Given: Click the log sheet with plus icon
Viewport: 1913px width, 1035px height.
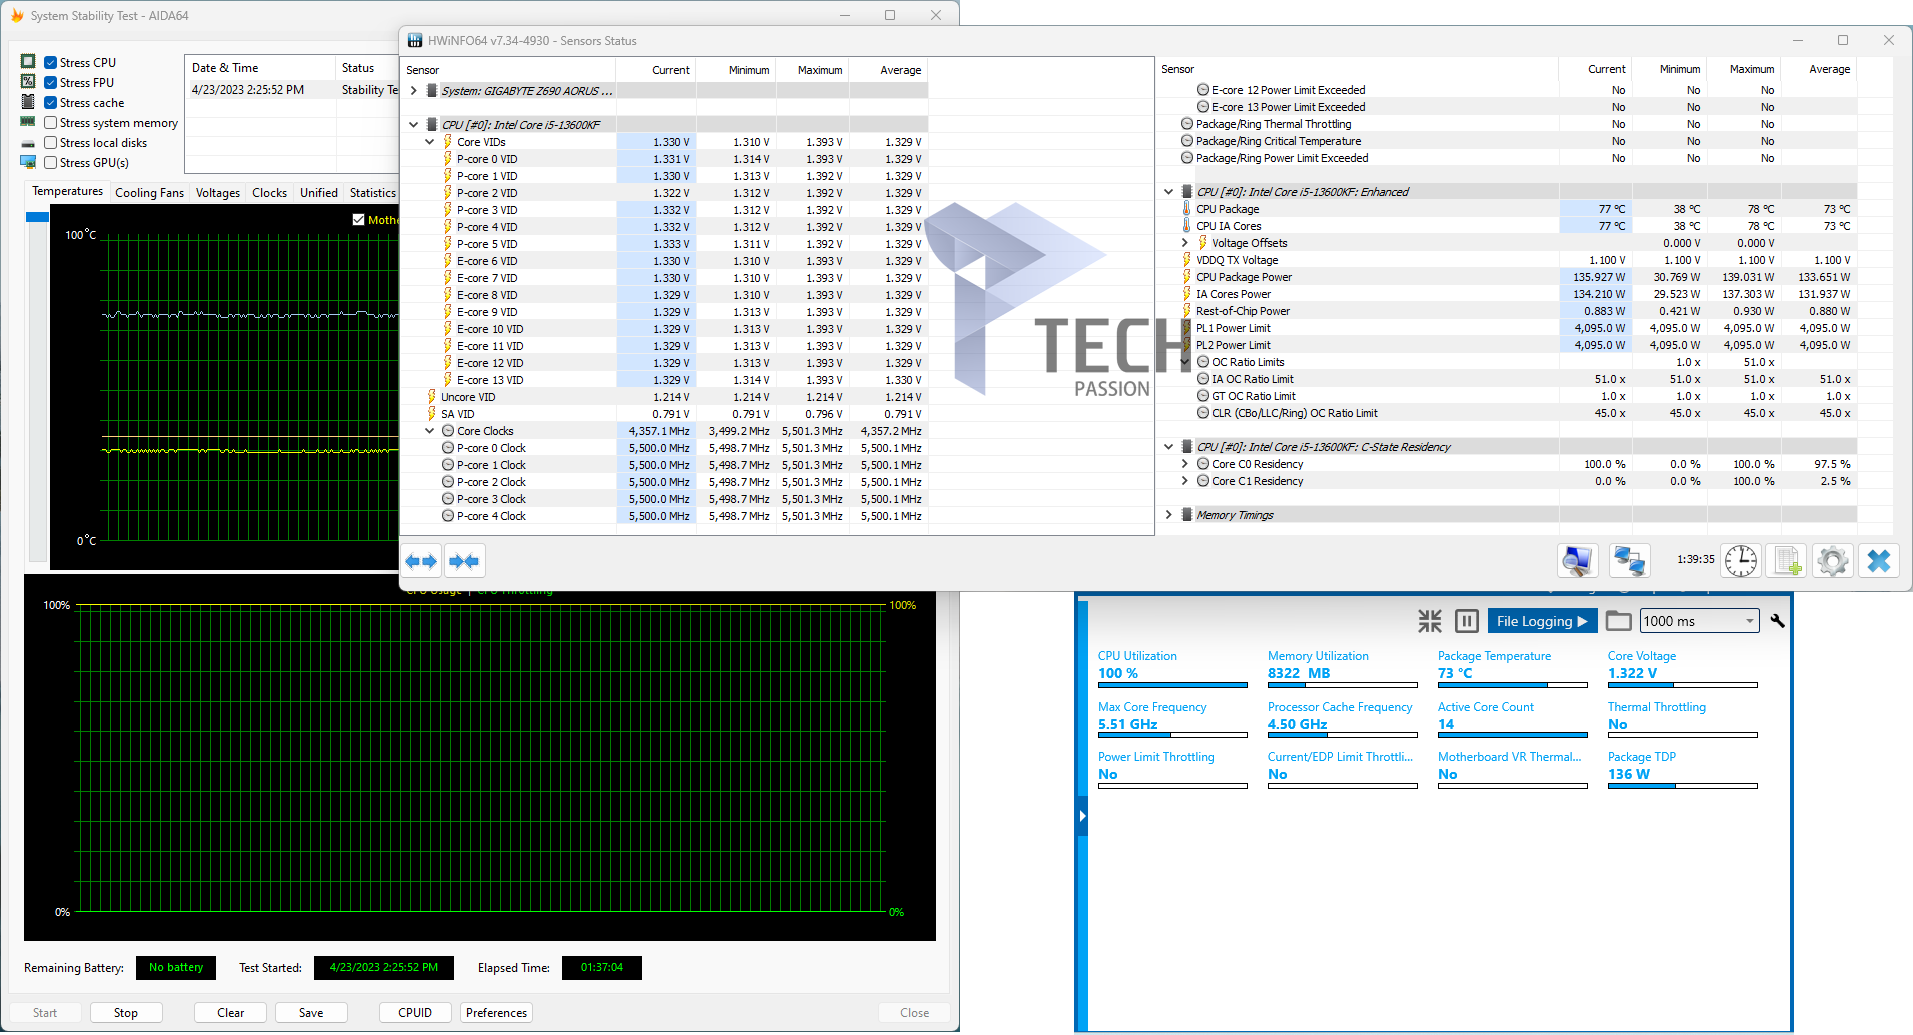Looking at the screenshot, I should 1787,561.
